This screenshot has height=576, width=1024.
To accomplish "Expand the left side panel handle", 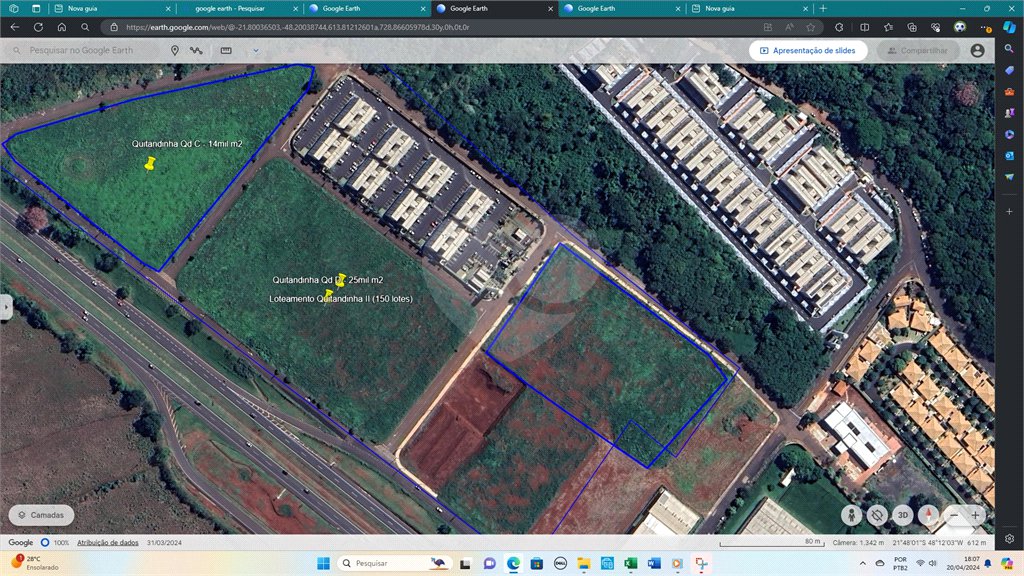I will [6, 307].
